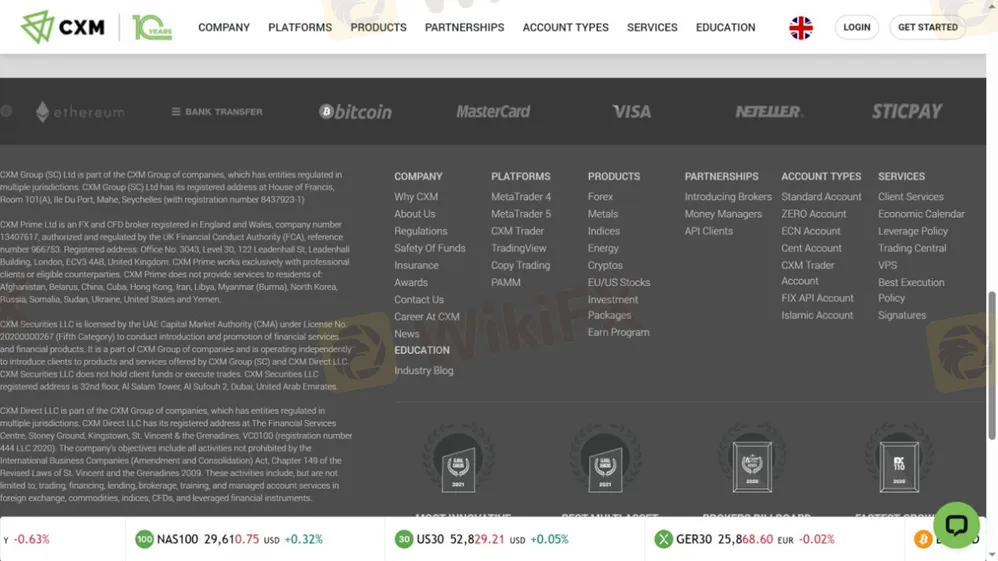Open the MetaTrader 4 link
The image size is (998, 561).
point(521,197)
